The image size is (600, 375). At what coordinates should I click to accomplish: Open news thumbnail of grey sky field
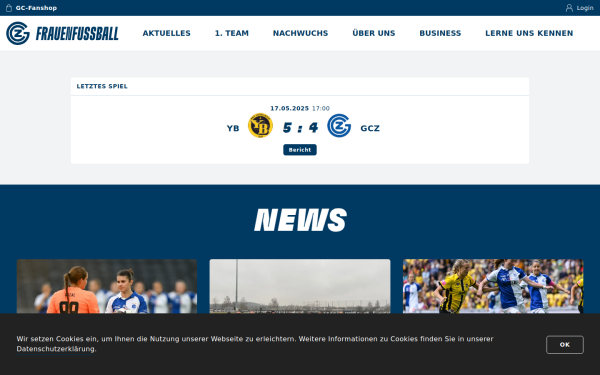300,286
